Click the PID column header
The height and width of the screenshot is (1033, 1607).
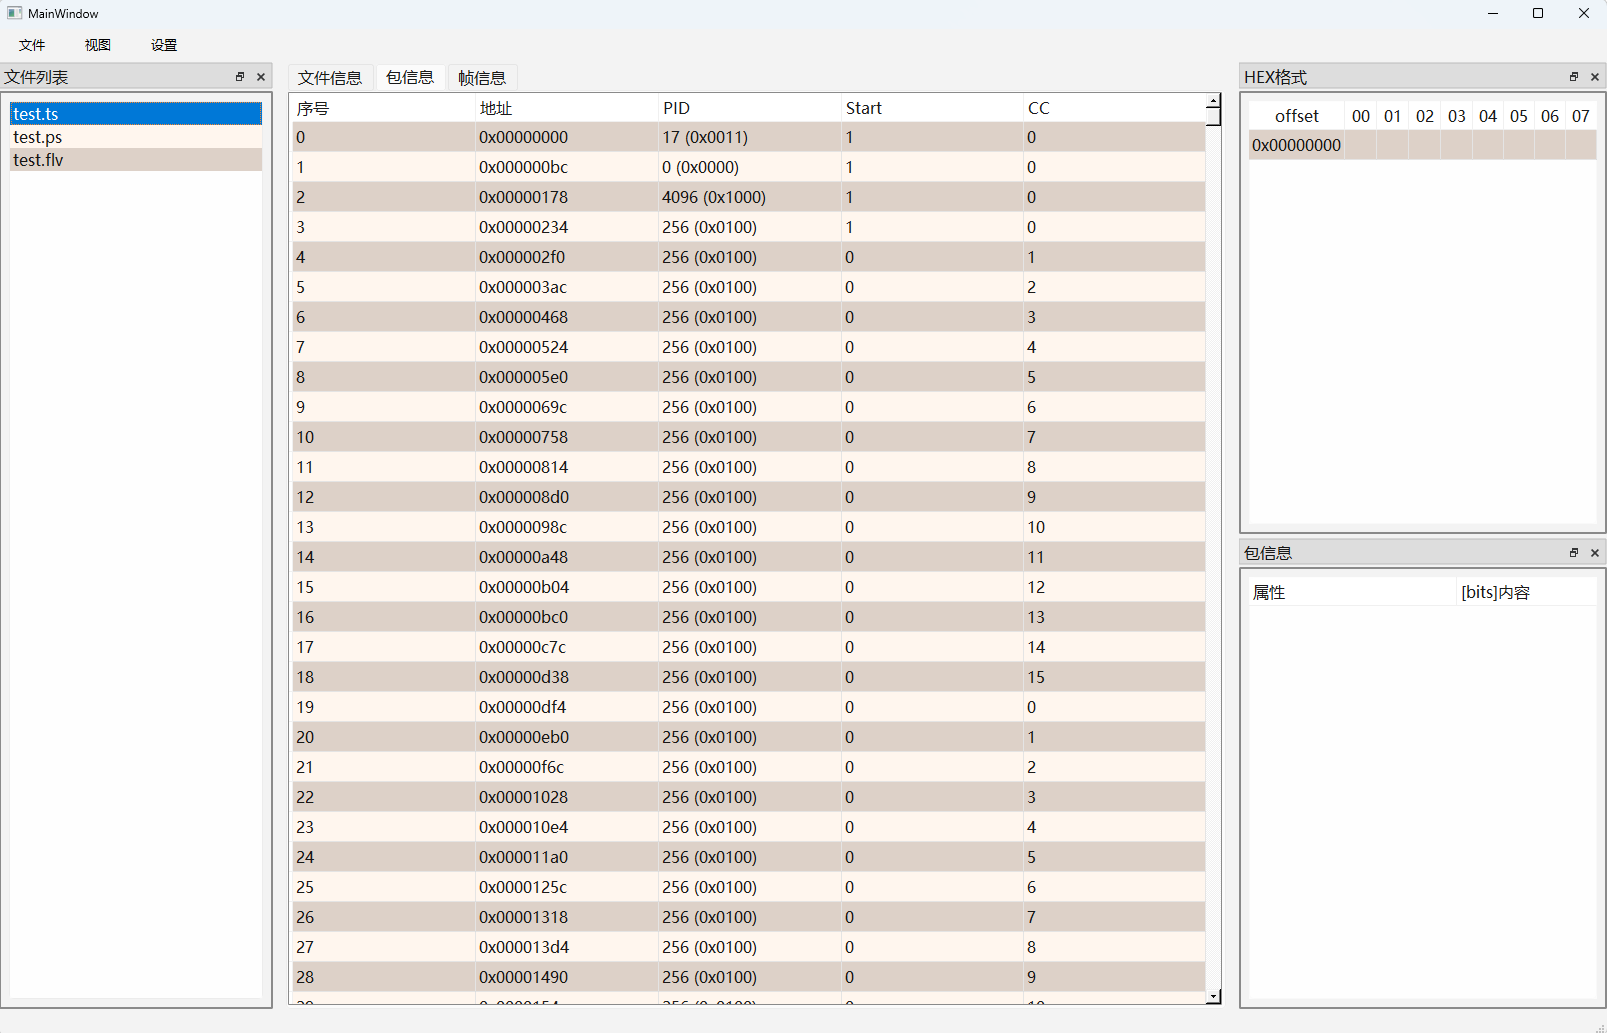[x=749, y=108]
